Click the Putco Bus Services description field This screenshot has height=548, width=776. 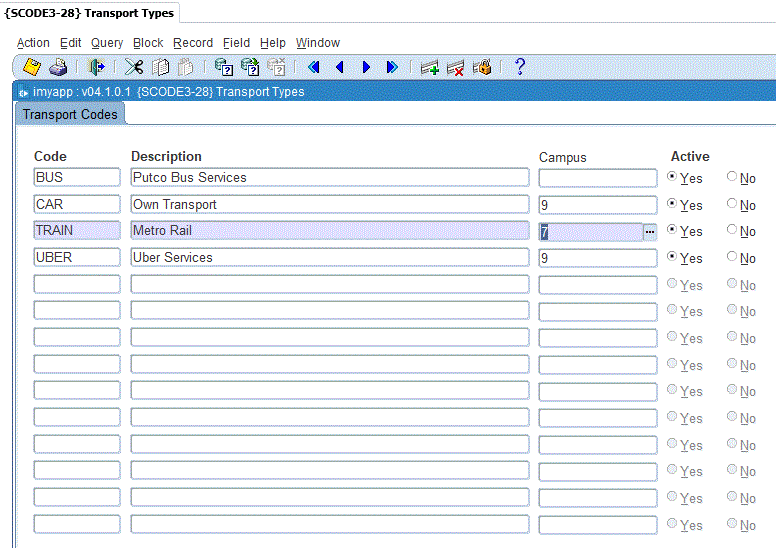click(329, 178)
